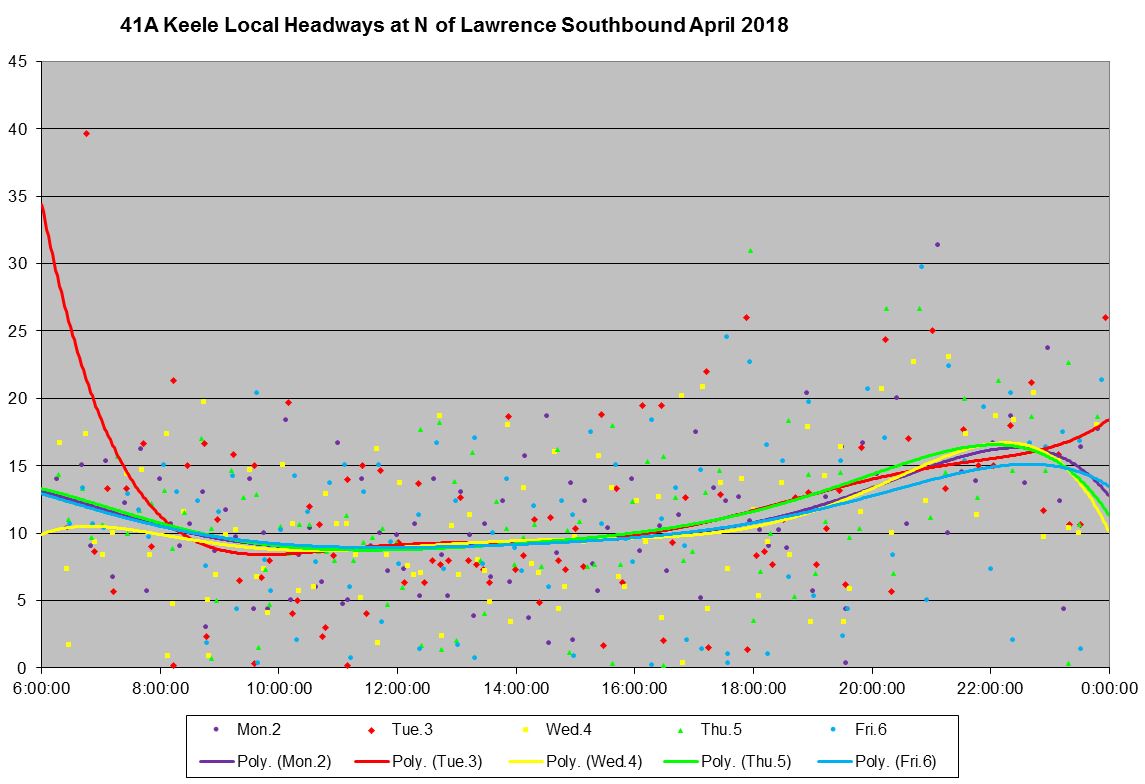Click the 12:00:00 x-axis label
This screenshot has width=1145, height=784.
[397, 688]
